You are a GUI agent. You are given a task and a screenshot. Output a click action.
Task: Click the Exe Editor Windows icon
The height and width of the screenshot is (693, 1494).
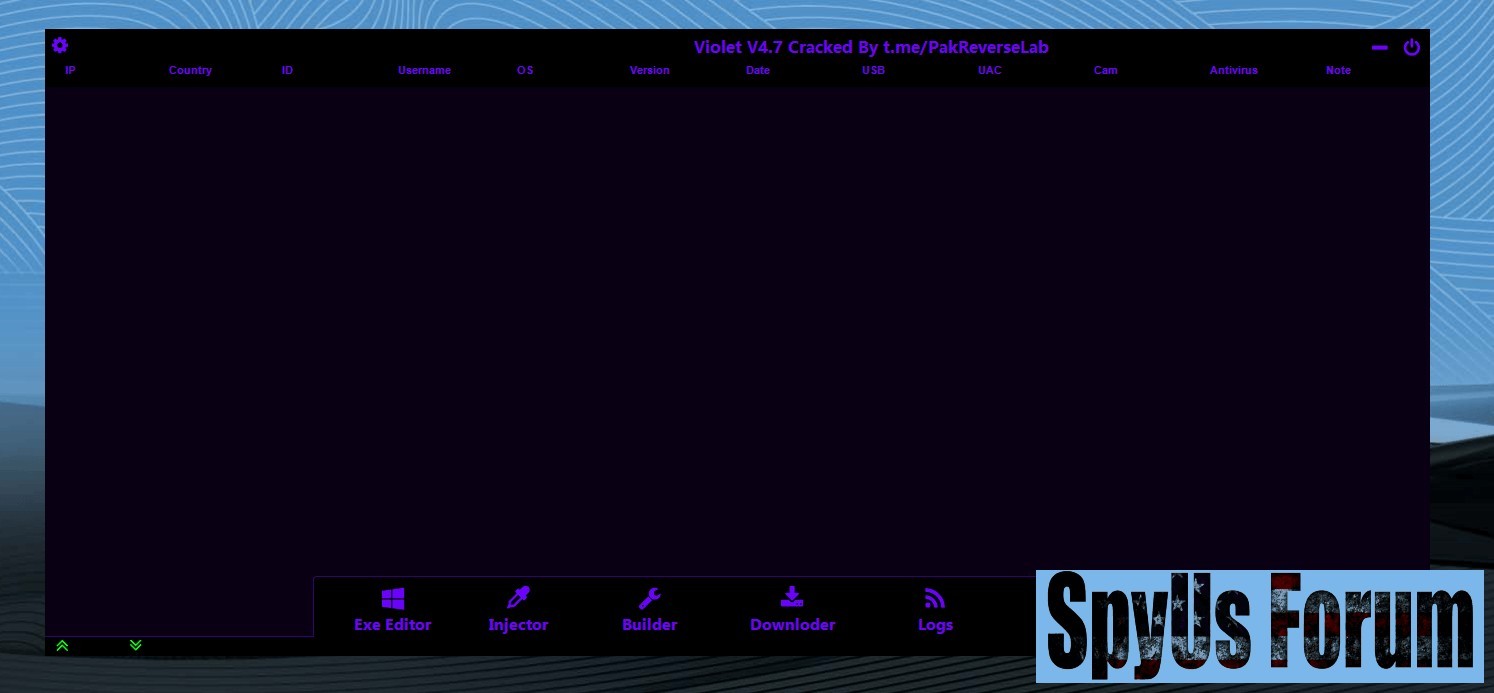point(393,599)
